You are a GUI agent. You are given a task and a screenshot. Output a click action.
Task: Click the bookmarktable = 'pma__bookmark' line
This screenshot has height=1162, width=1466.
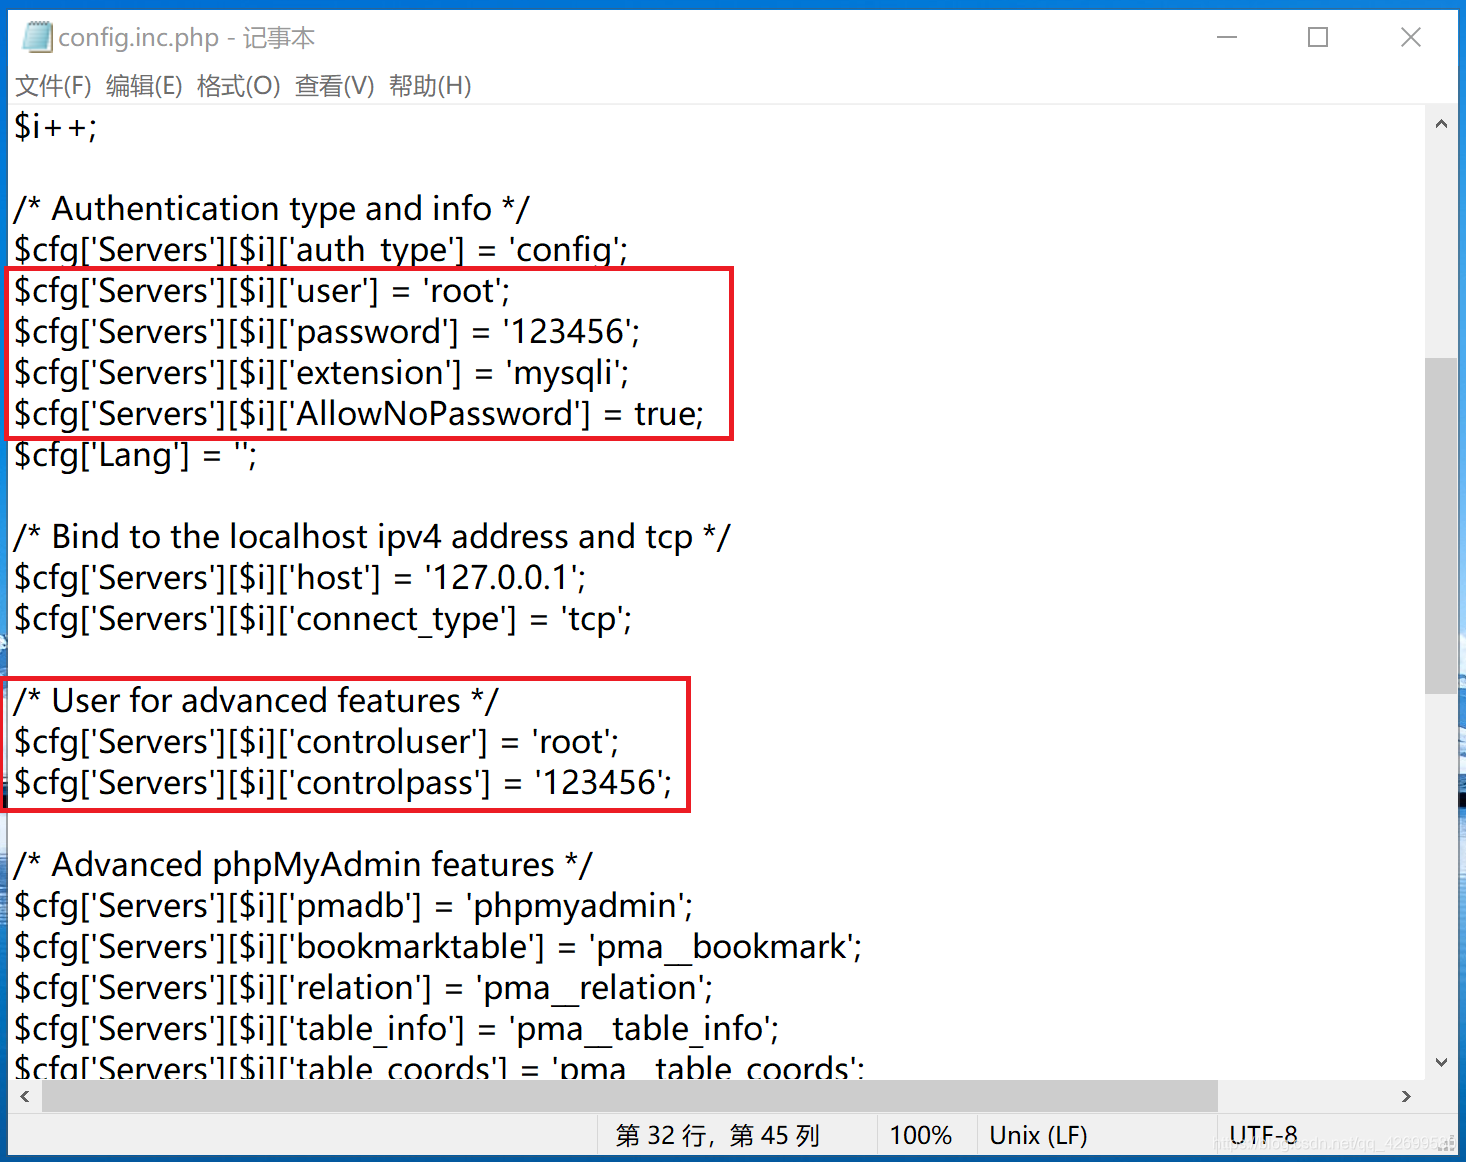438,947
